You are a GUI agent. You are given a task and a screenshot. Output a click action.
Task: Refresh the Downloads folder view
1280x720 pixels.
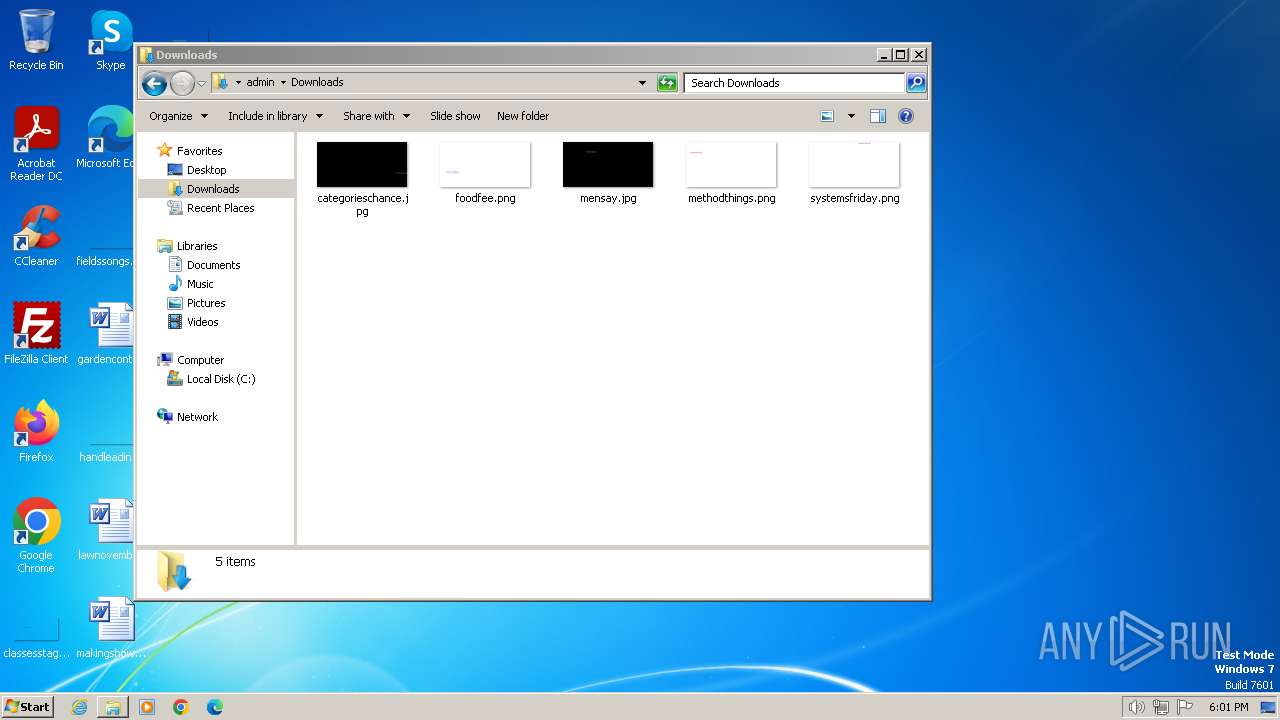pyautogui.click(x=667, y=83)
